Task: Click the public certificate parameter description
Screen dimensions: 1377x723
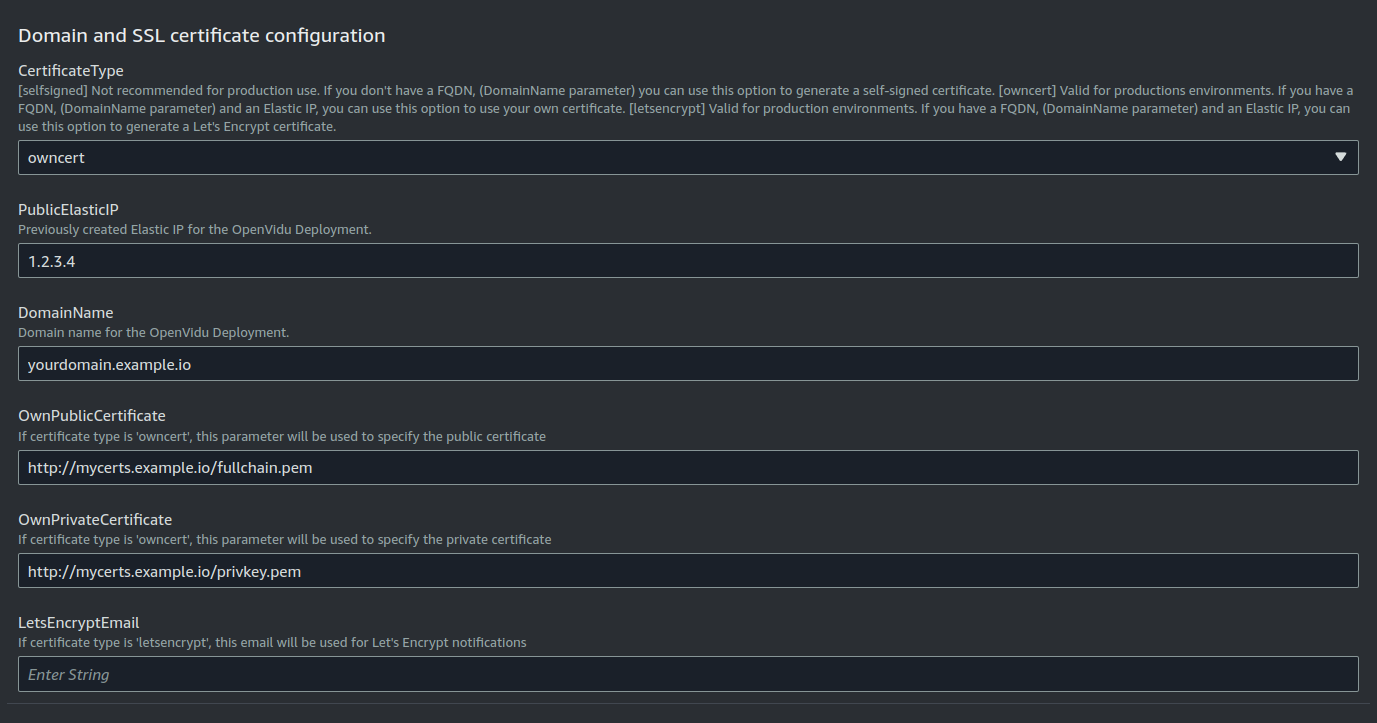Action: click(x=282, y=436)
